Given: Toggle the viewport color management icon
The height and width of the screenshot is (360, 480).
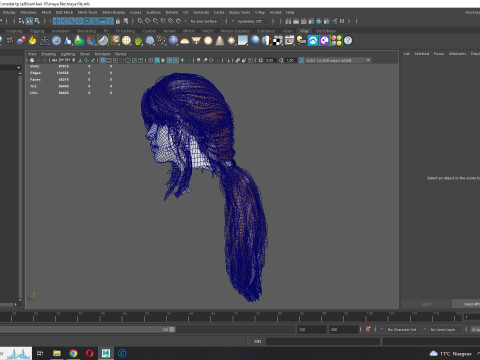Looking at the screenshot, I should coord(301,60).
